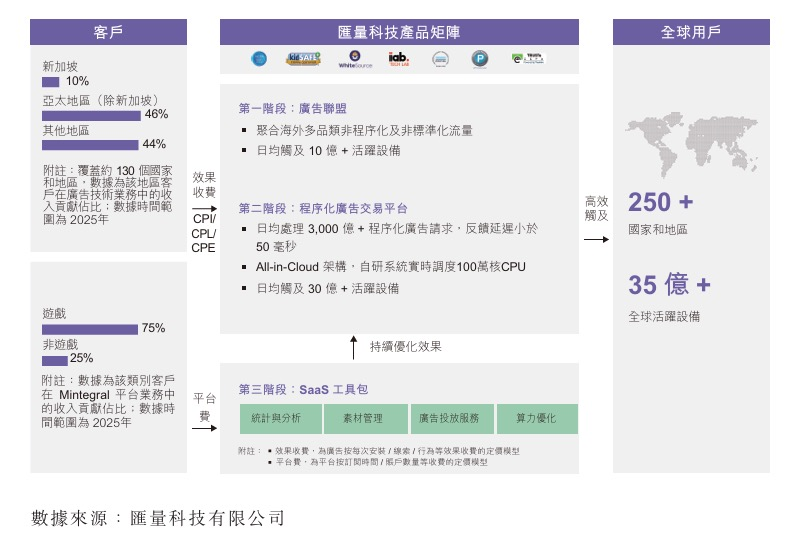This screenshot has width=803, height=545.
Task: Select the 素材管理 green box
Action: coord(366,418)
